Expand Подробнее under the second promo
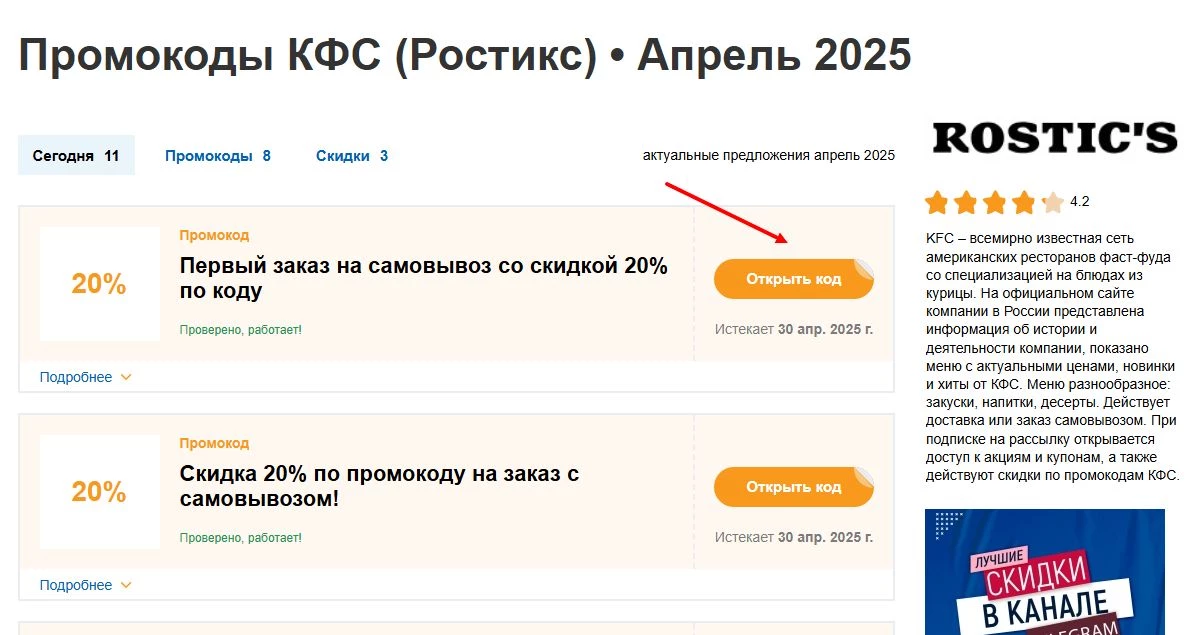The height and width of the screenshot is (635, 1204). [x=74, y=585]
